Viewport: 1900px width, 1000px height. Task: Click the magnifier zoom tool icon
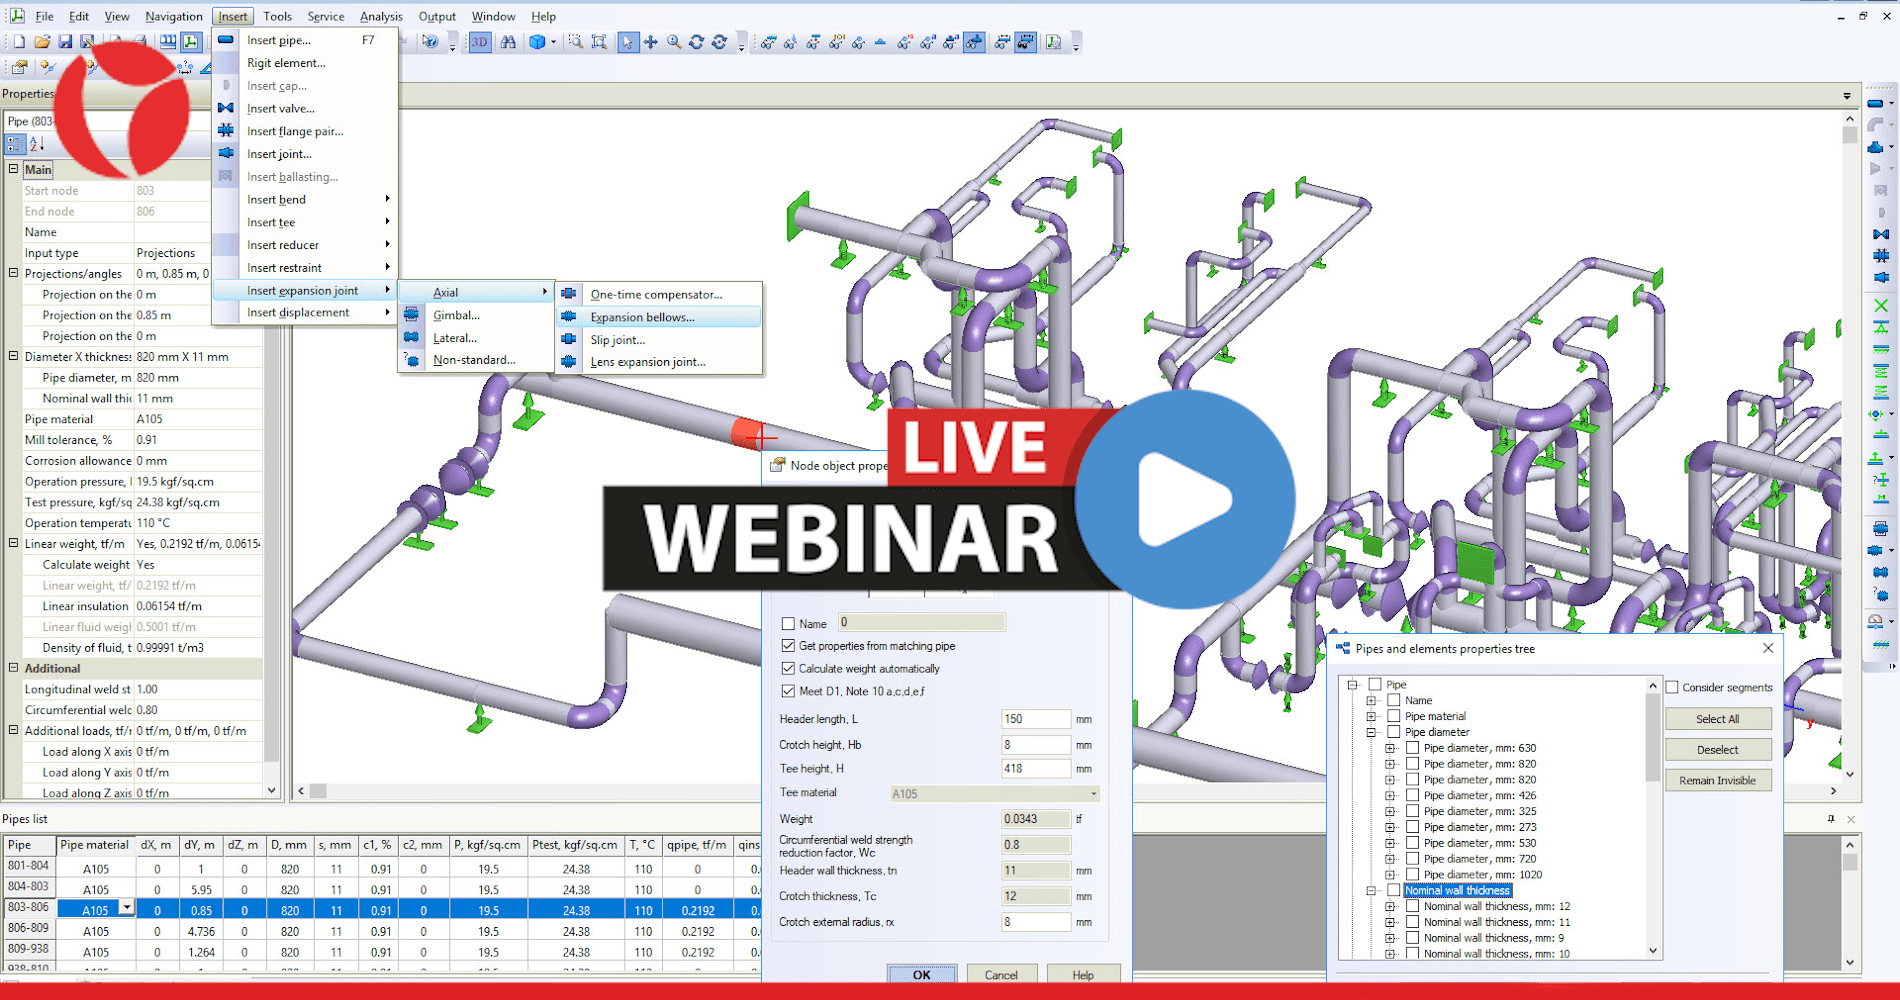point(674,42)
